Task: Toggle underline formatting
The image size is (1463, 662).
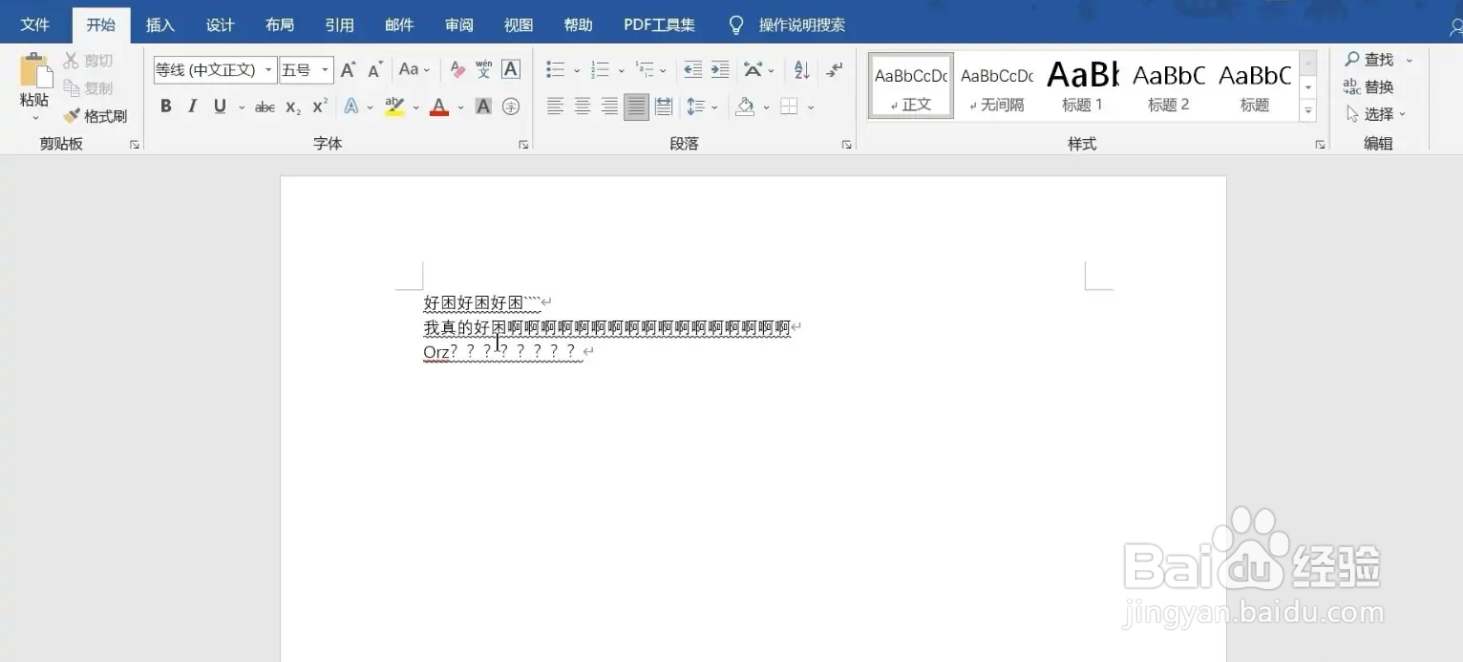Action: (x=220, y=107)
